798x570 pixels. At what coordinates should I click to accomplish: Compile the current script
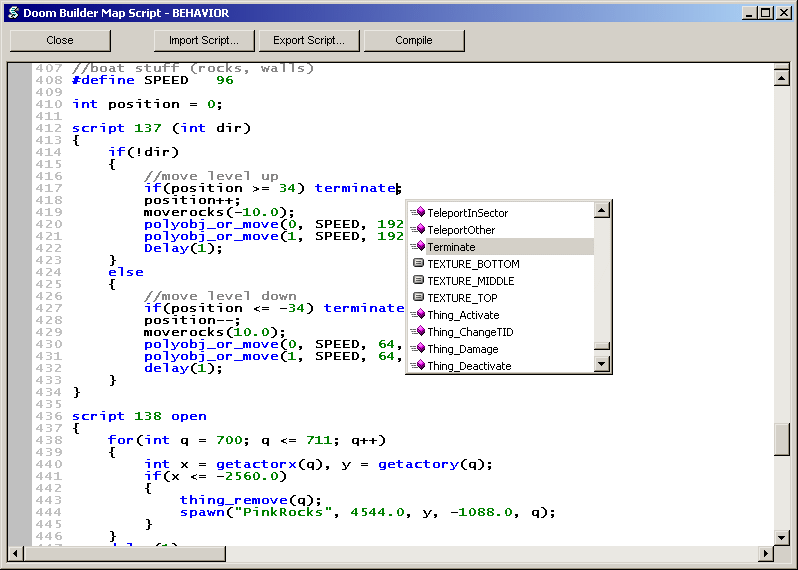(x=414, y=41)
